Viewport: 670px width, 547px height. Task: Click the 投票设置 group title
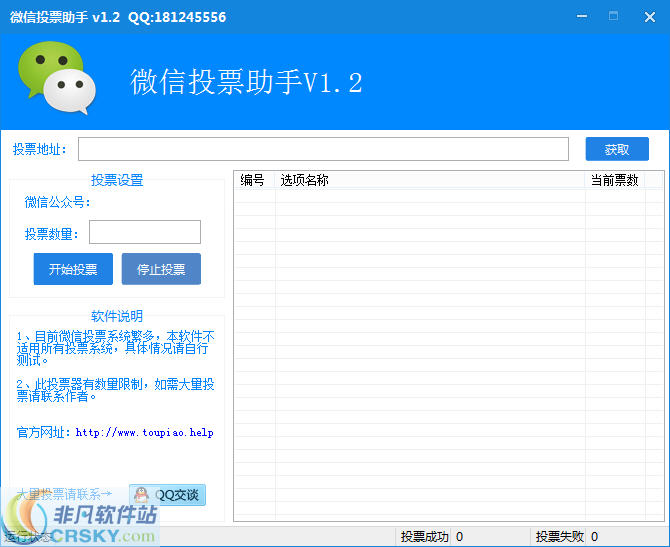(117, 180)
